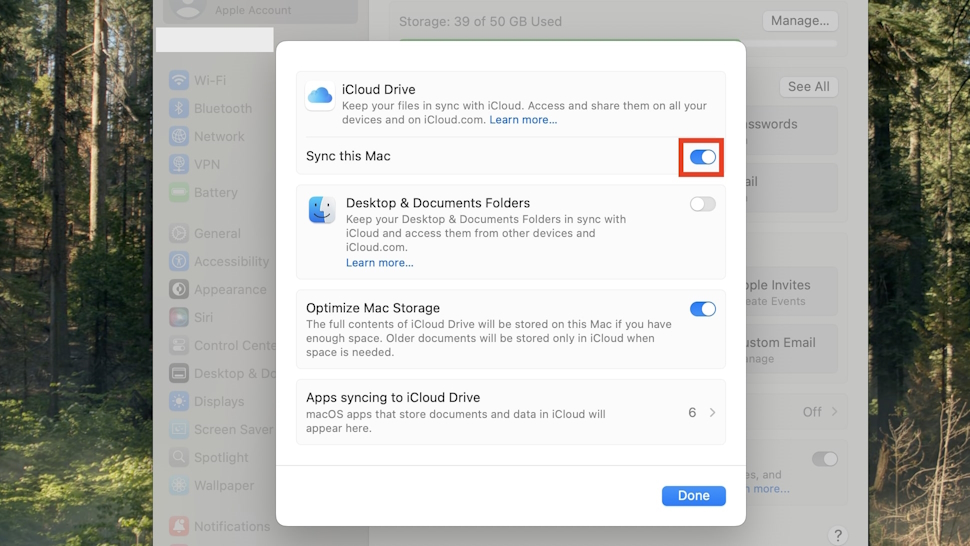
Task: Select Spotlight icon in the sidebar
Action: pos(179,457)
